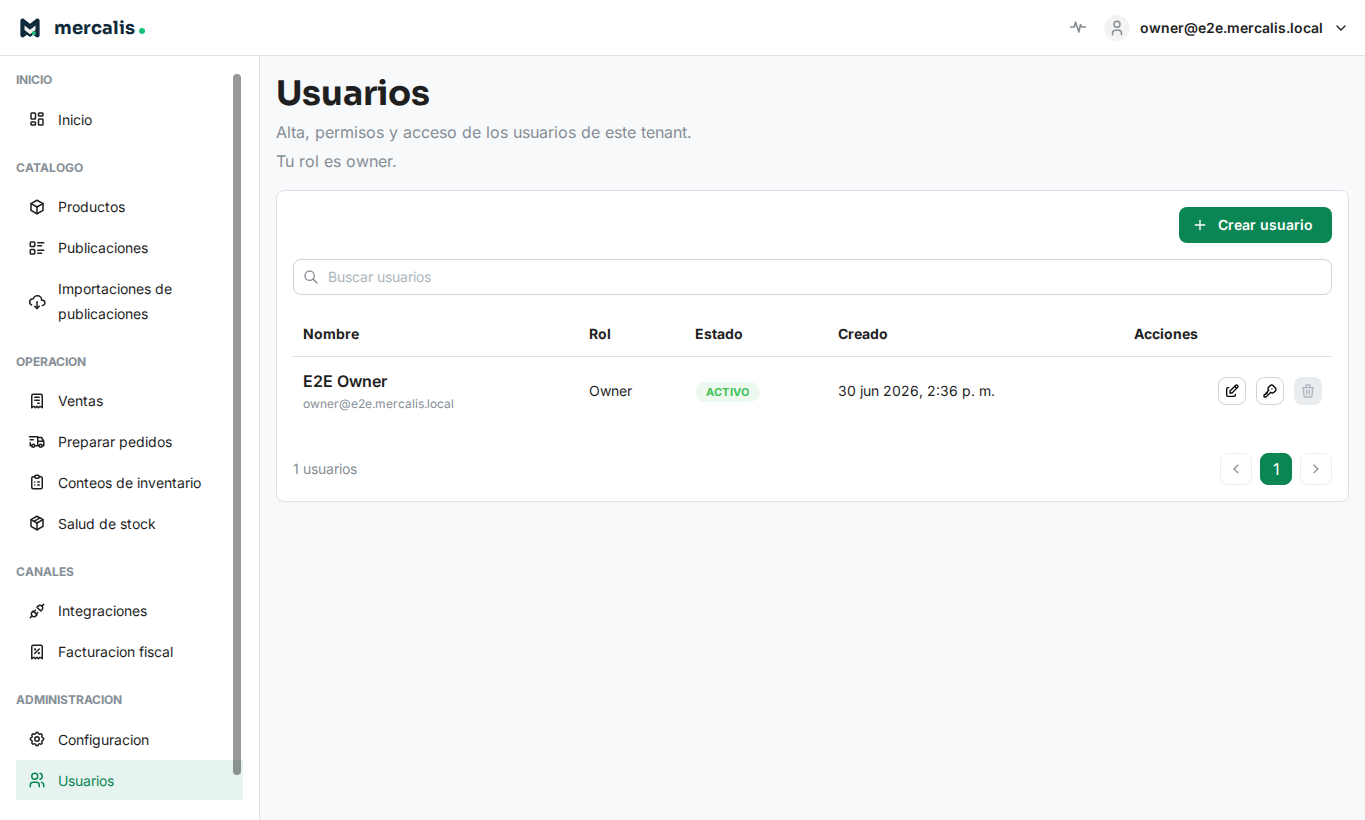Click the user avatar icon in header
The width and height of the screenshot is (1365, 820).
[1117, 28]
